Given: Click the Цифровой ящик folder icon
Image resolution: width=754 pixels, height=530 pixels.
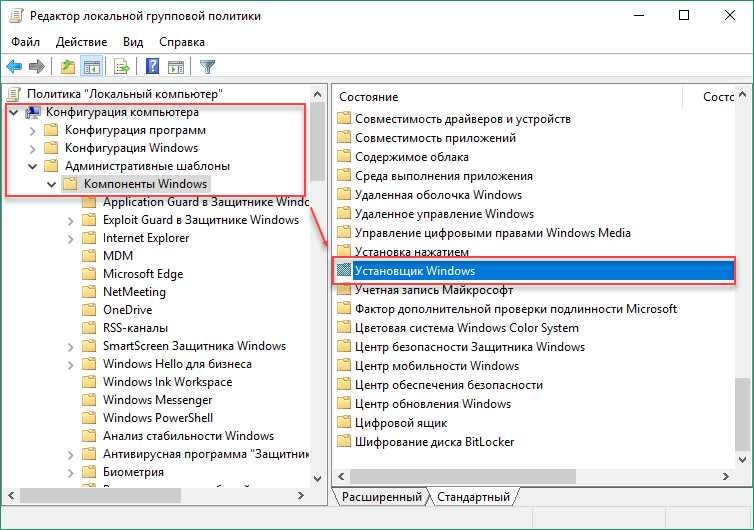Looking at the screenshot, I should click(344, 422).
